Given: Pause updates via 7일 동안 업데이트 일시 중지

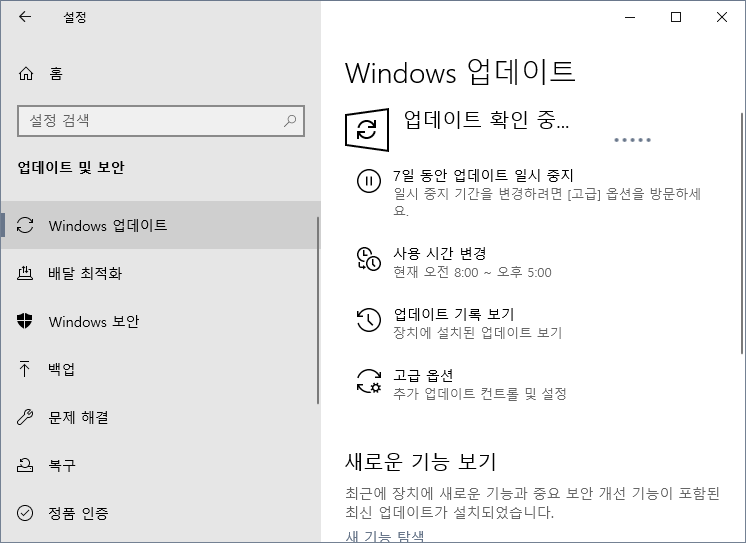Looking at the screenshot, I should [483, 176].
